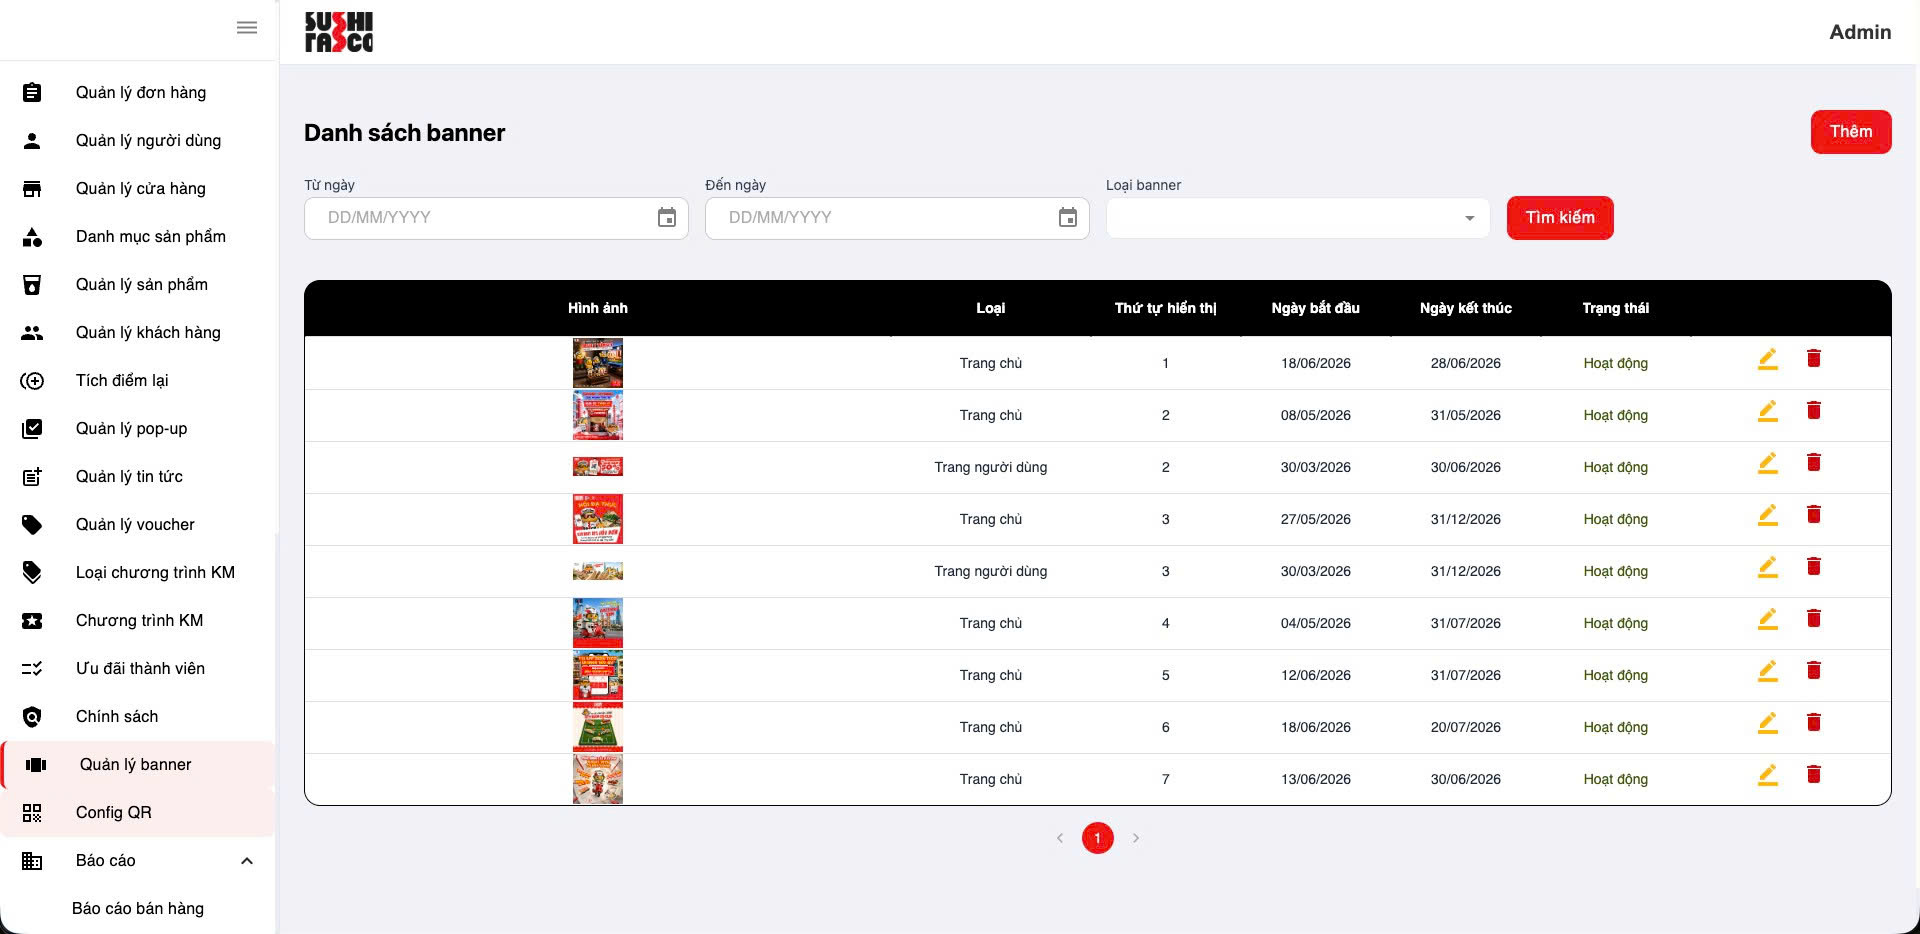
Task: Click the Chương trình KM ticket icon
Action: [x=32, y=621]
